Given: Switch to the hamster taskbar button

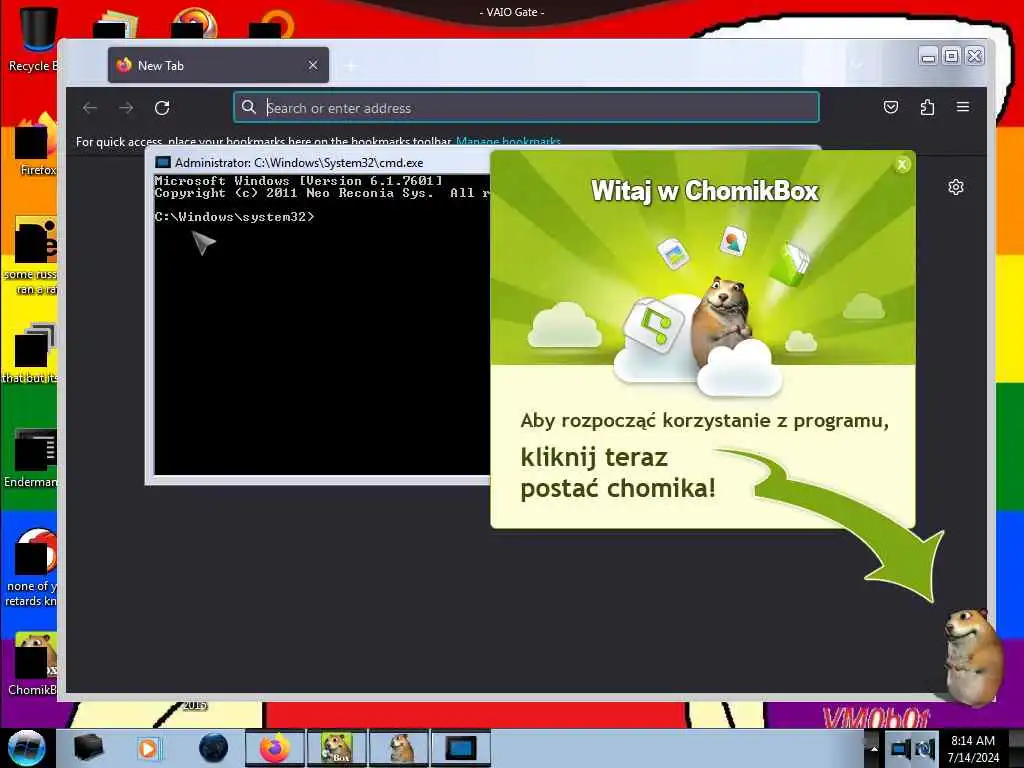Looking at the screenshot, I should [x=399, y=748].
